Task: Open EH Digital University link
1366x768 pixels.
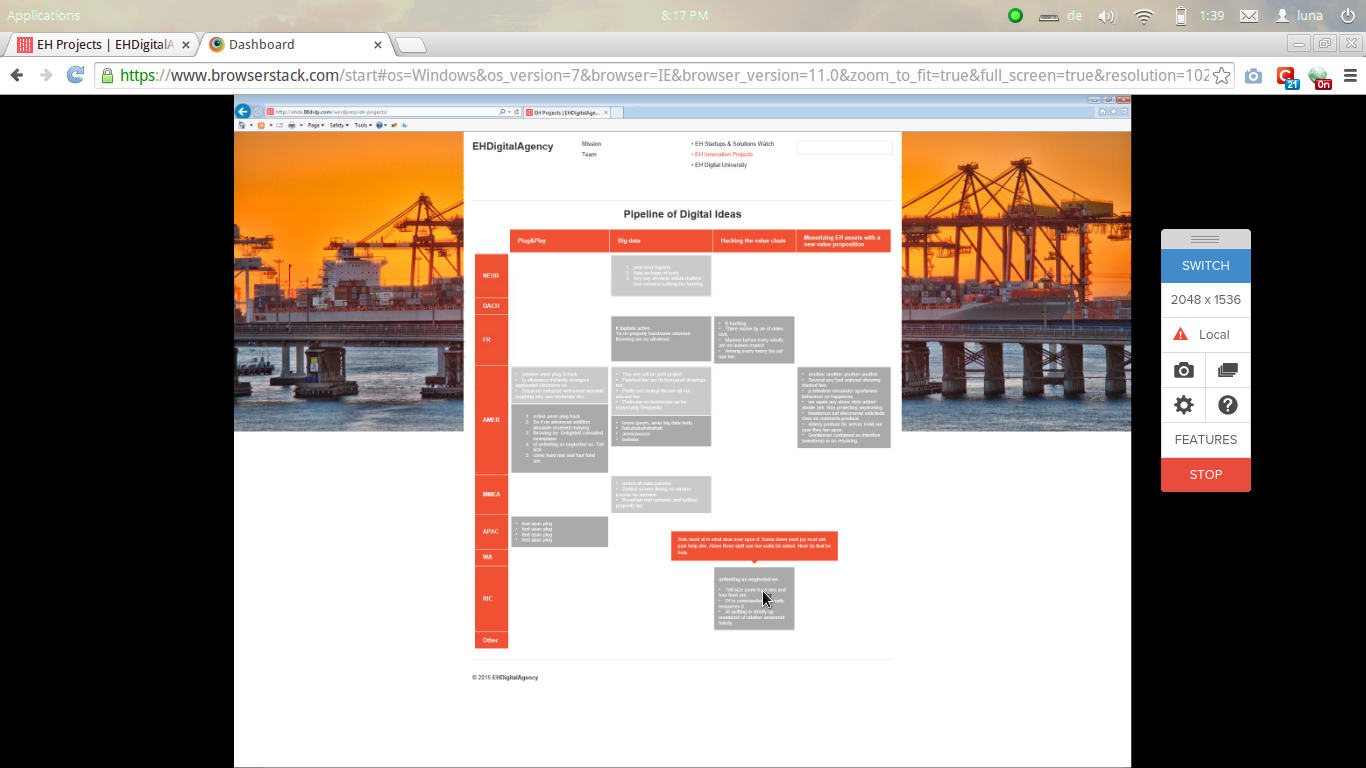Action: [x=719, y=165]
